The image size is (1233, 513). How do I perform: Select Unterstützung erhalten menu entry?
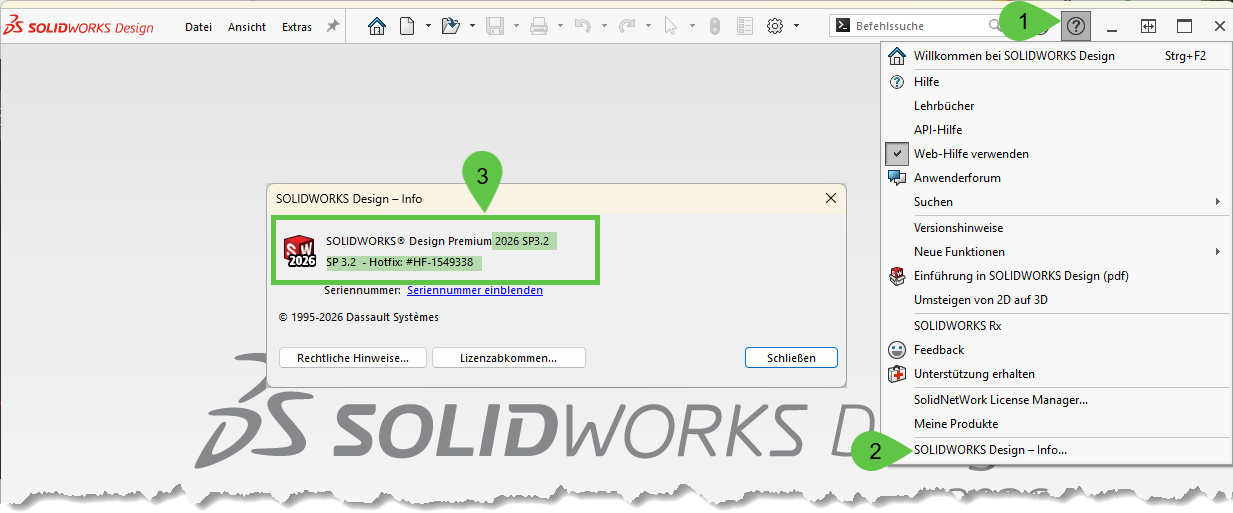click(1055, 374)
